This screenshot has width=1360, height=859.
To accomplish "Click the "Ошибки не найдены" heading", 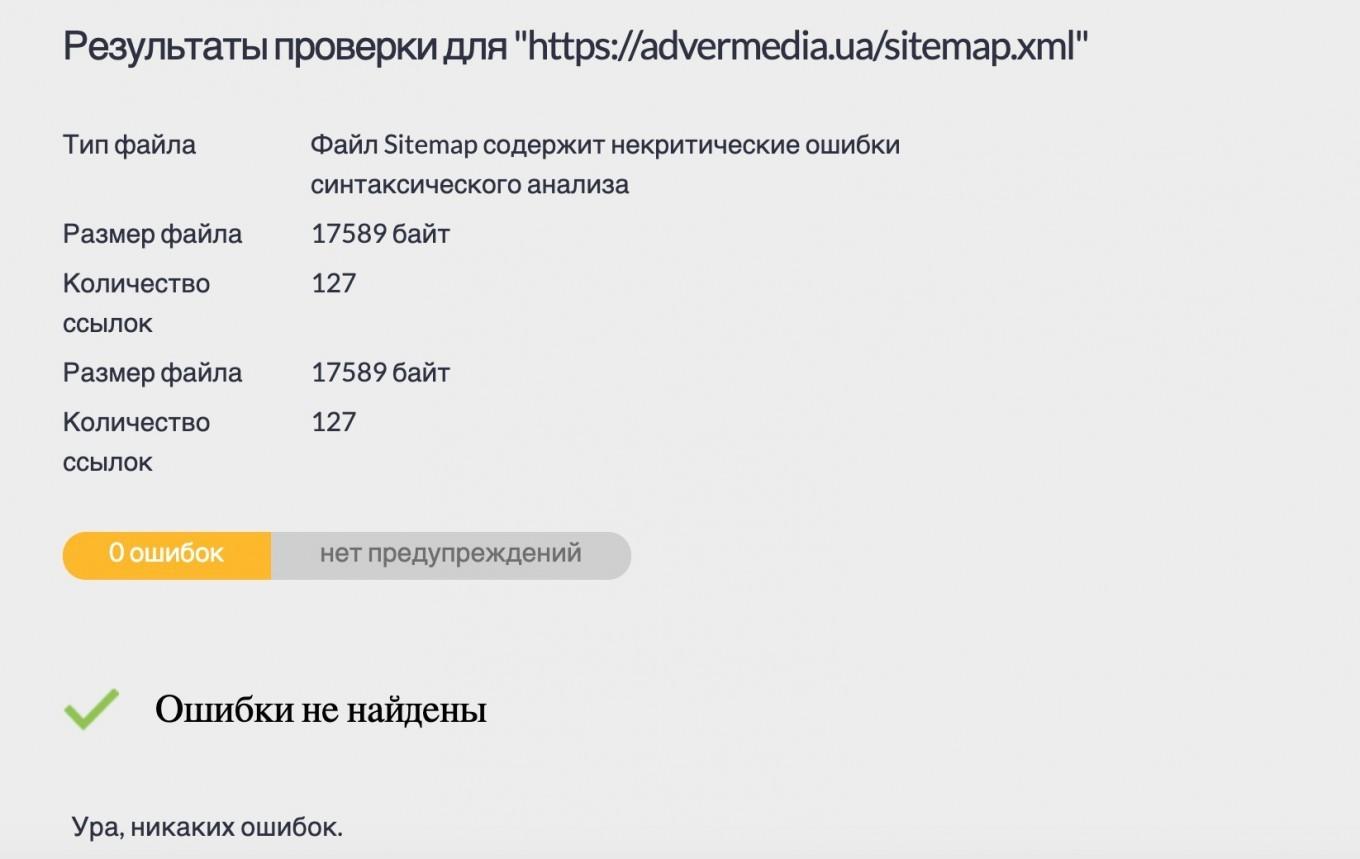I will click(320, 710).
